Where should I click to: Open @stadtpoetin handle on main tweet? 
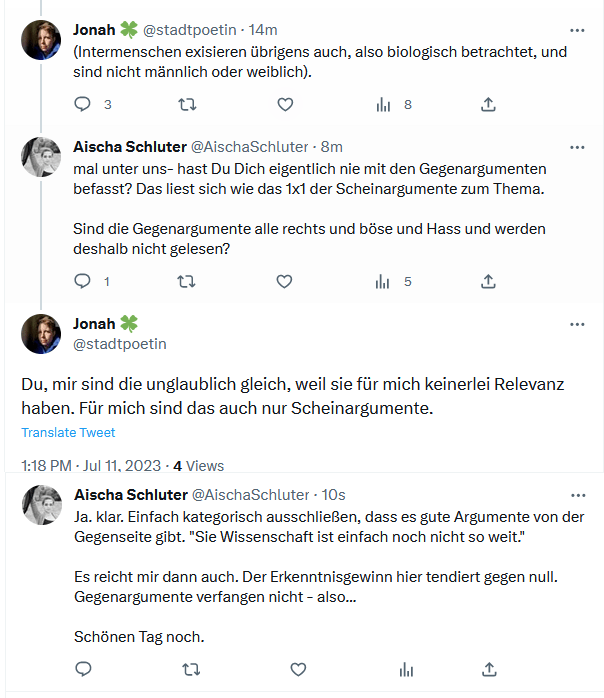119,343
